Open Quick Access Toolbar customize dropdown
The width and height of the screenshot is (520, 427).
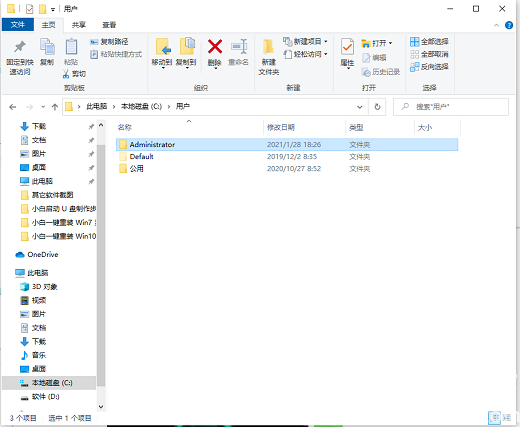point(53,9)
